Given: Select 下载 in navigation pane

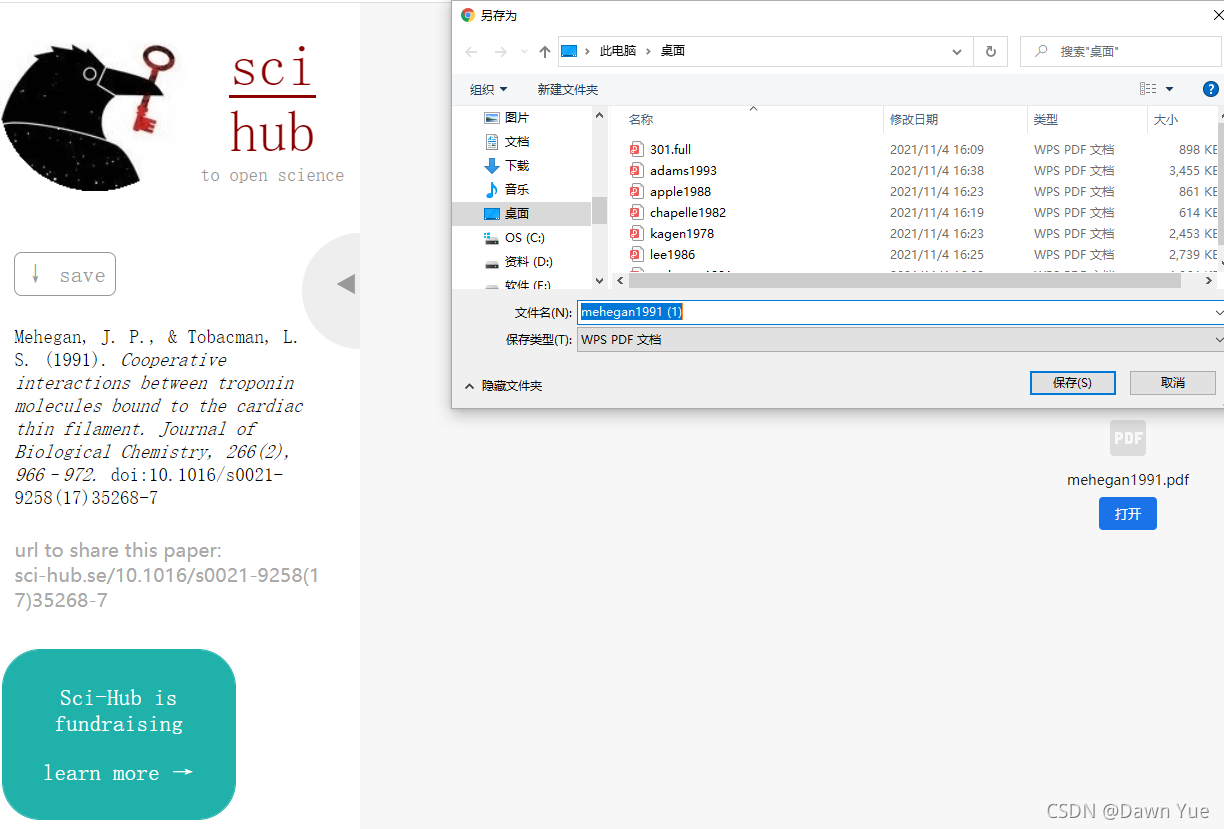Looking at the screenshot, I should pos(518,165).
